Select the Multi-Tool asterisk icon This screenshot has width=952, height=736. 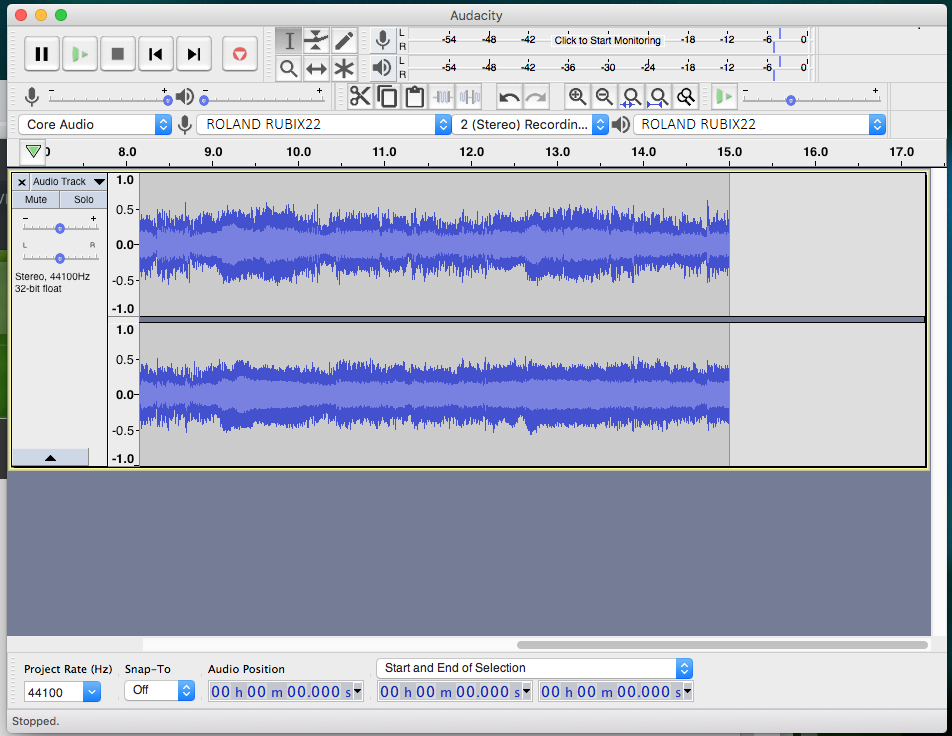tap(344, 68)
